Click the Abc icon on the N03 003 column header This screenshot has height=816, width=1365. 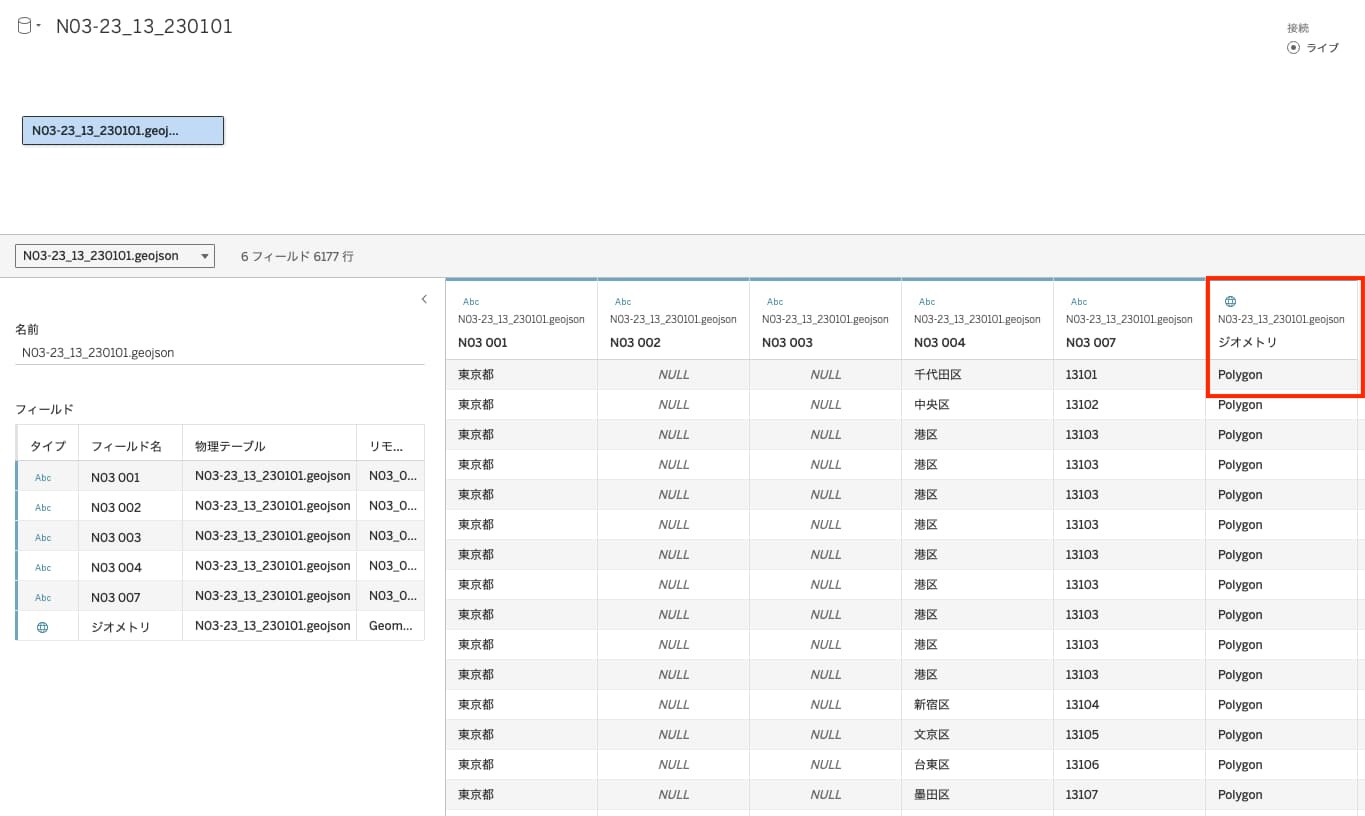point(775,301)
